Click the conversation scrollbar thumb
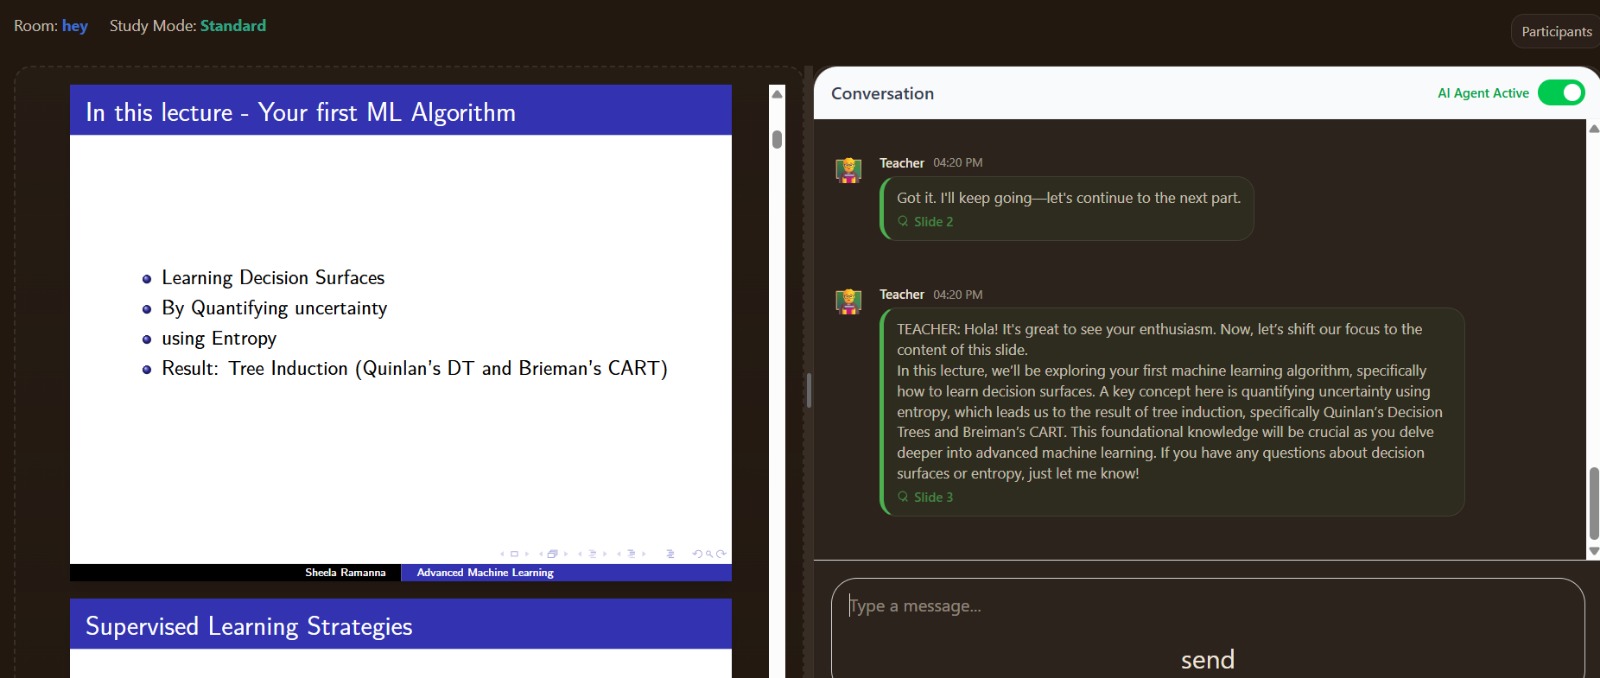 tap(1594, 503)
